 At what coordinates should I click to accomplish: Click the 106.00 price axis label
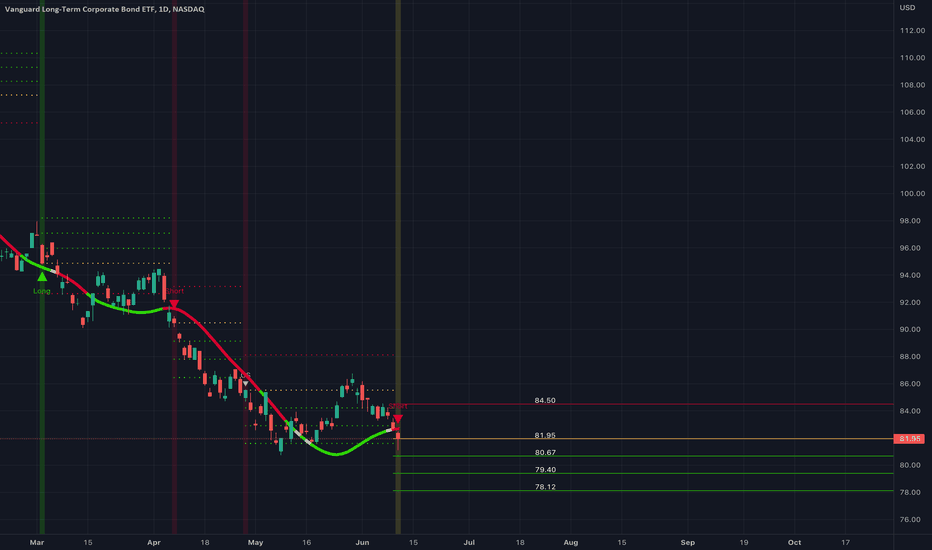pyautogui.click(x=912, y=112)
